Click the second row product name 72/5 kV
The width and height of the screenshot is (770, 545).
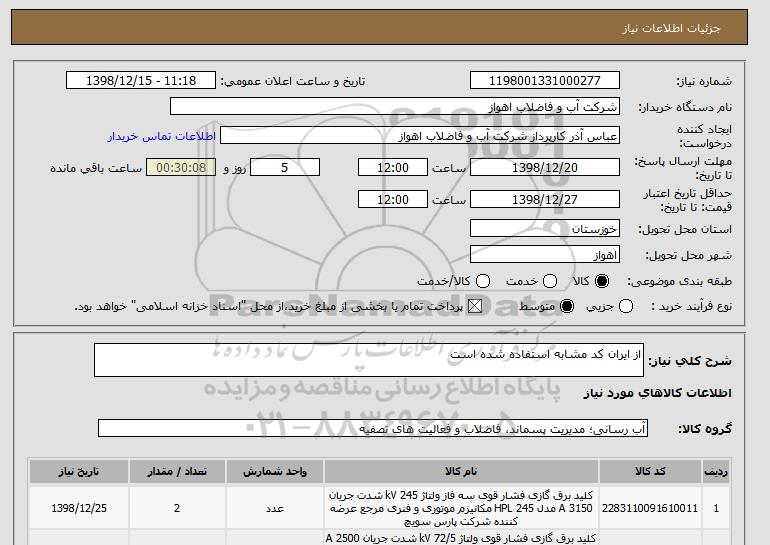(x=461, y=539)
